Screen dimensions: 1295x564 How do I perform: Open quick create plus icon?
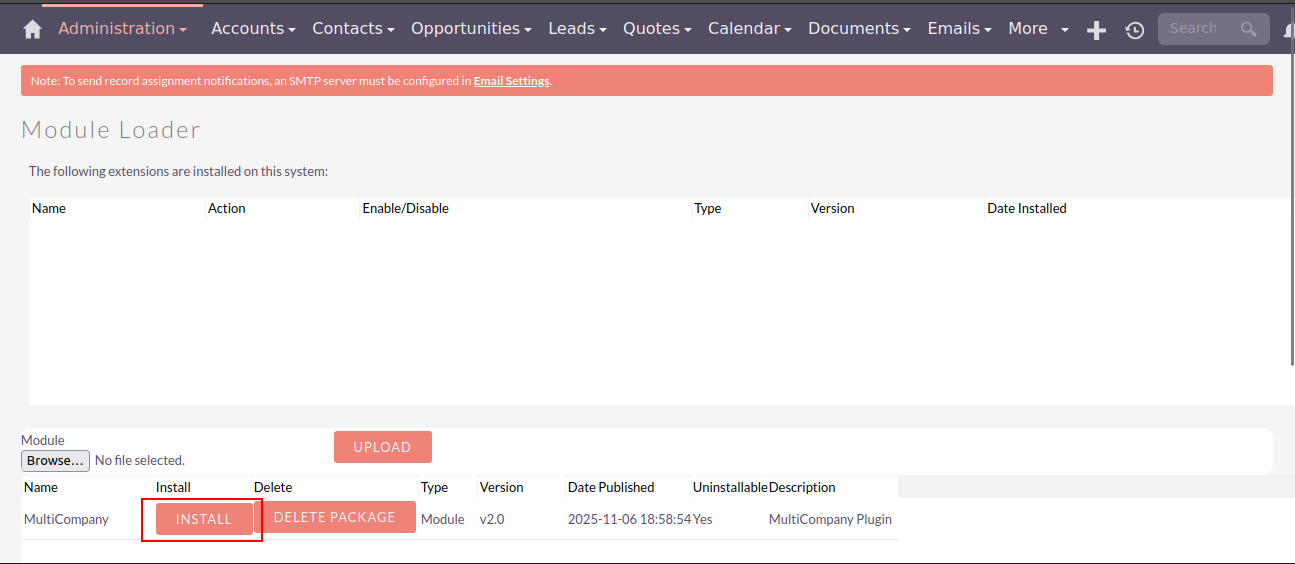click(1096, 30)
